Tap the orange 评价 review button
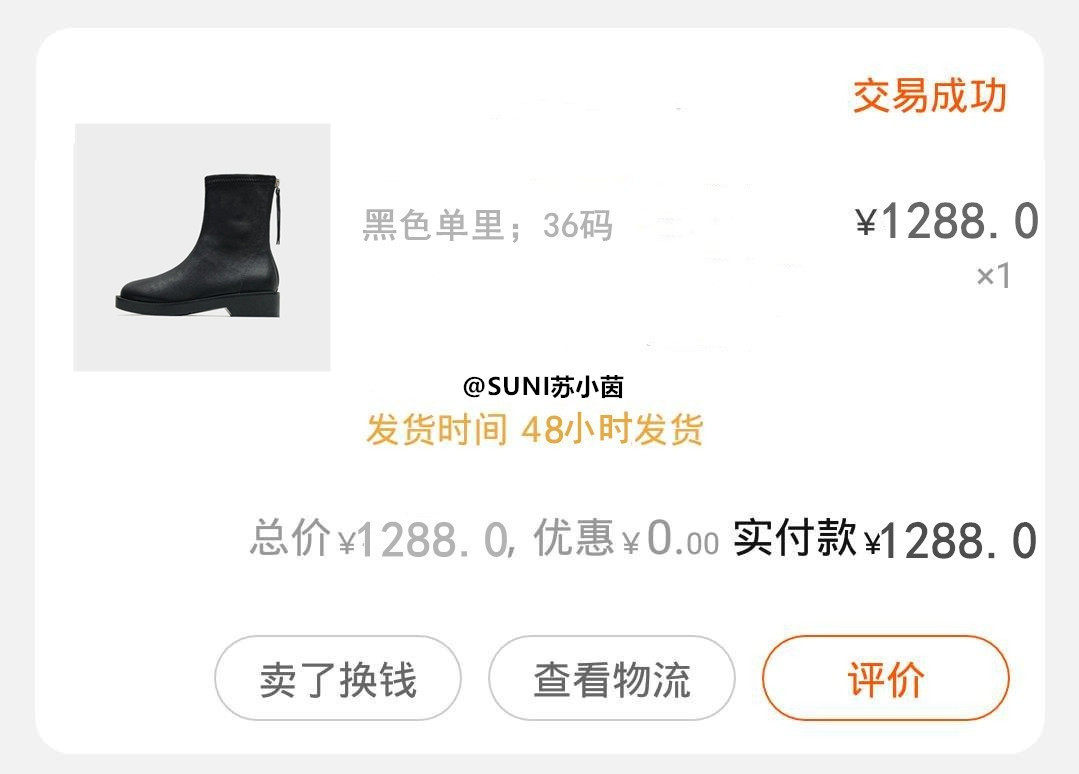 (886, 678)
